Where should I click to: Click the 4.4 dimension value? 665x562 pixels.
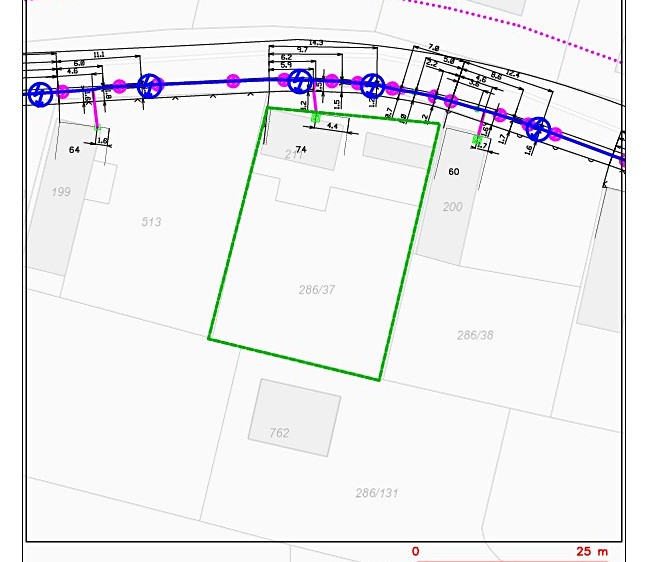coord(332,126)
